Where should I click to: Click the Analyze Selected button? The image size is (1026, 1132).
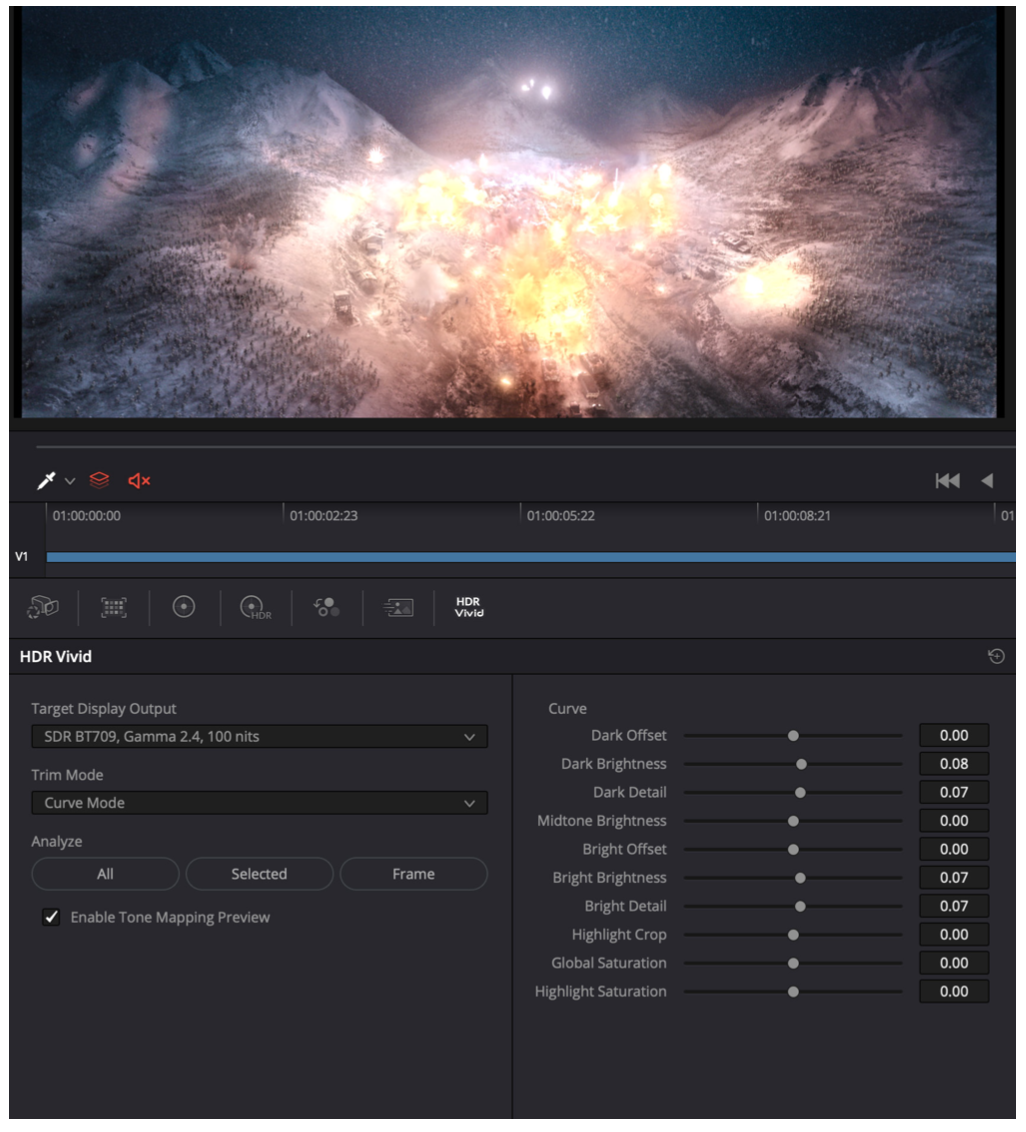tap(259, 874)
